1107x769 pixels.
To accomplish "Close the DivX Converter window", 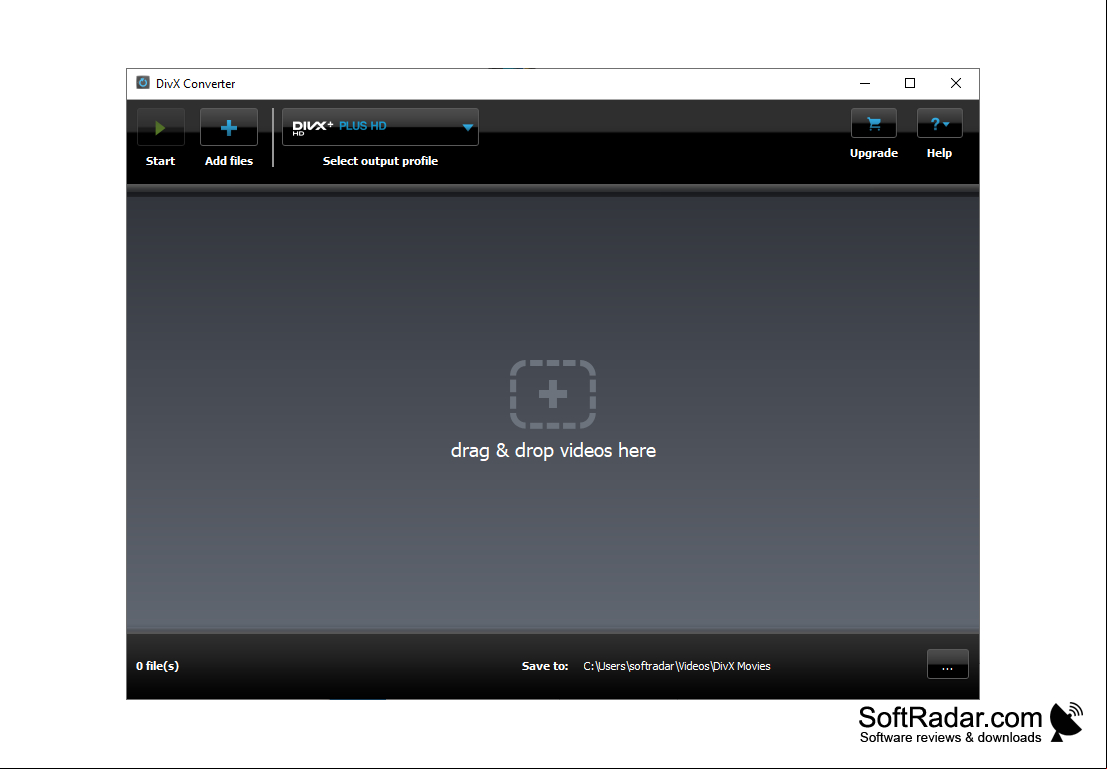I will point(956,83).
